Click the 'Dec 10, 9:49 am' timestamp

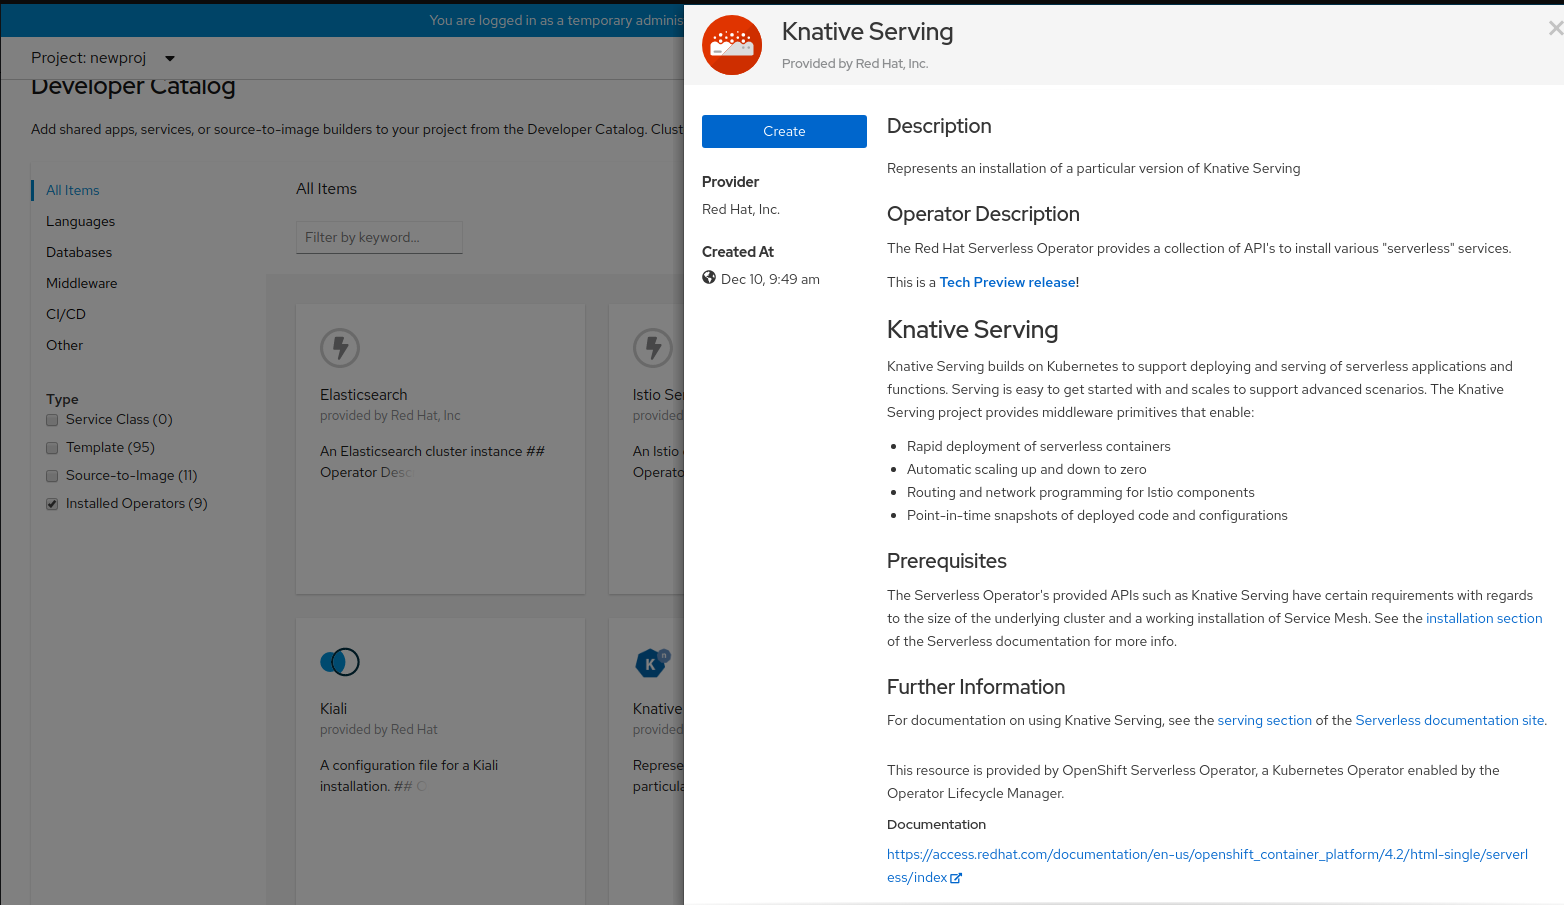[x=770, y=279]
